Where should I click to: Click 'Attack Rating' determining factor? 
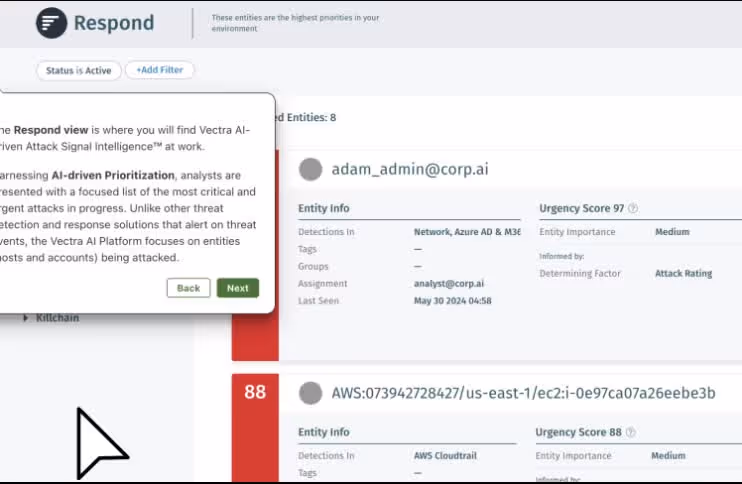click(x=683, y=273)
